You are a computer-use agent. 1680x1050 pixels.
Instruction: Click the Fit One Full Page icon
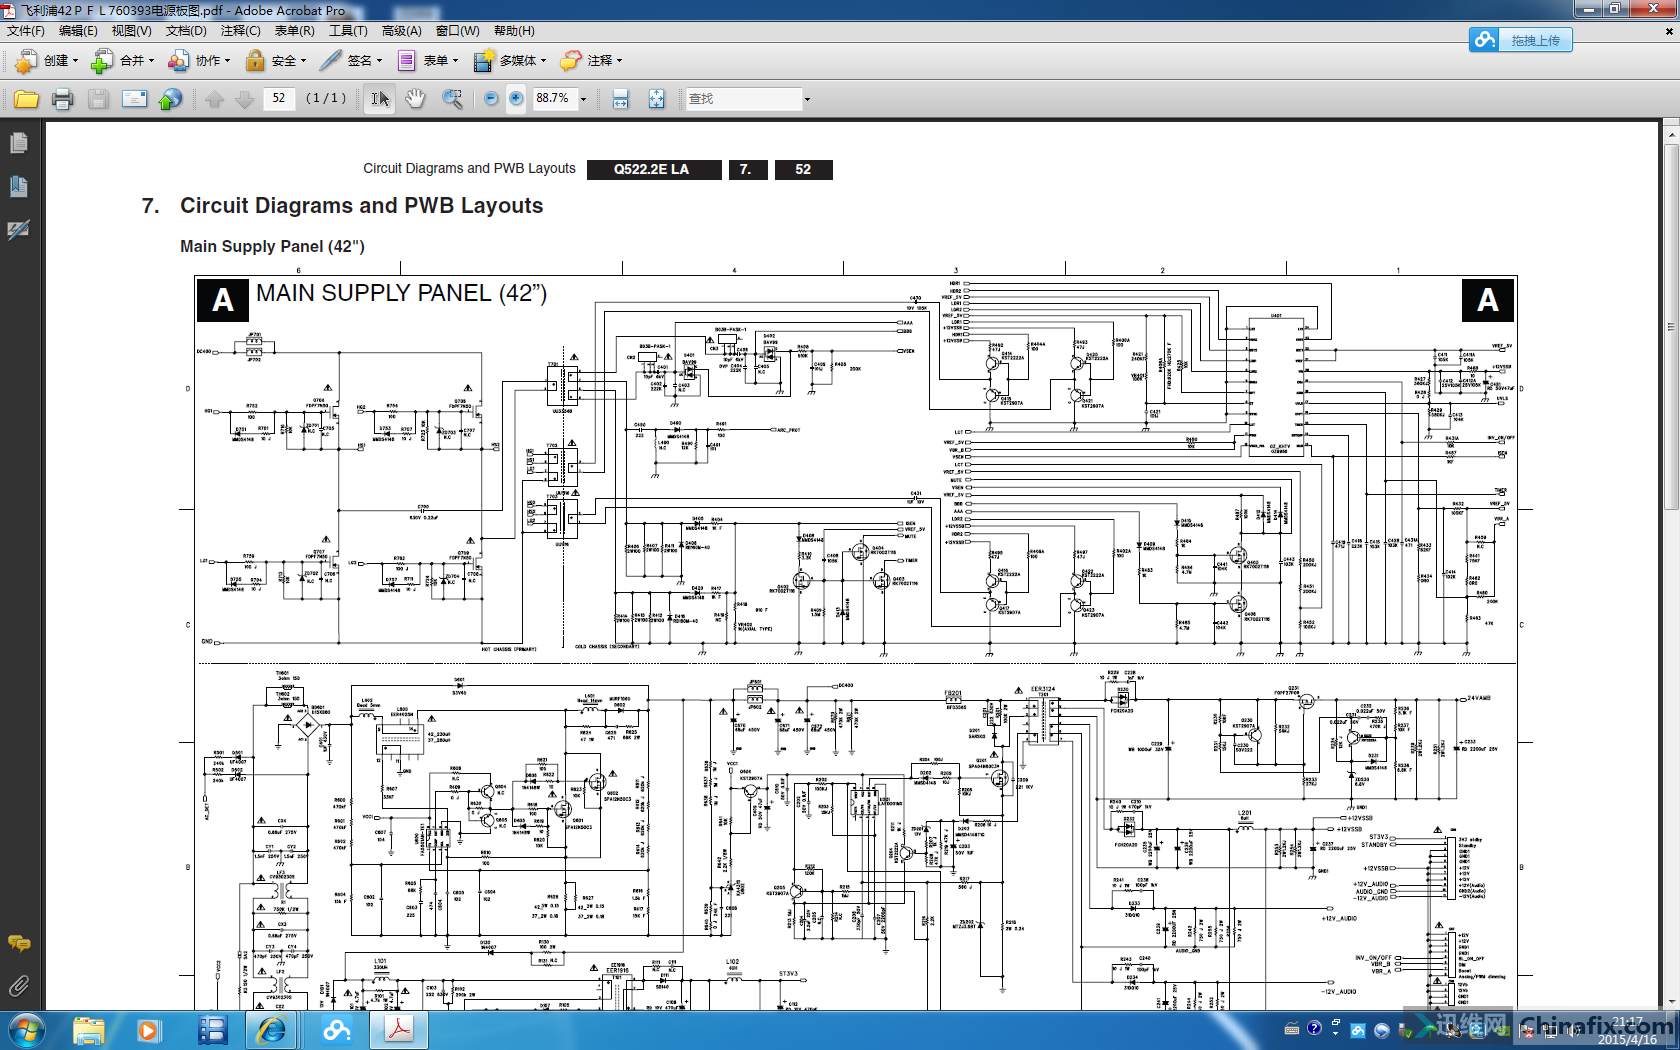[x=657, y=99]
